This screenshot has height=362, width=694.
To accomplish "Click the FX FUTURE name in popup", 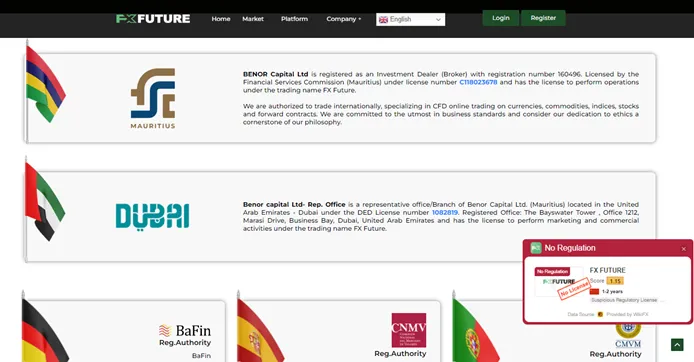I will [x=608, y=270].
